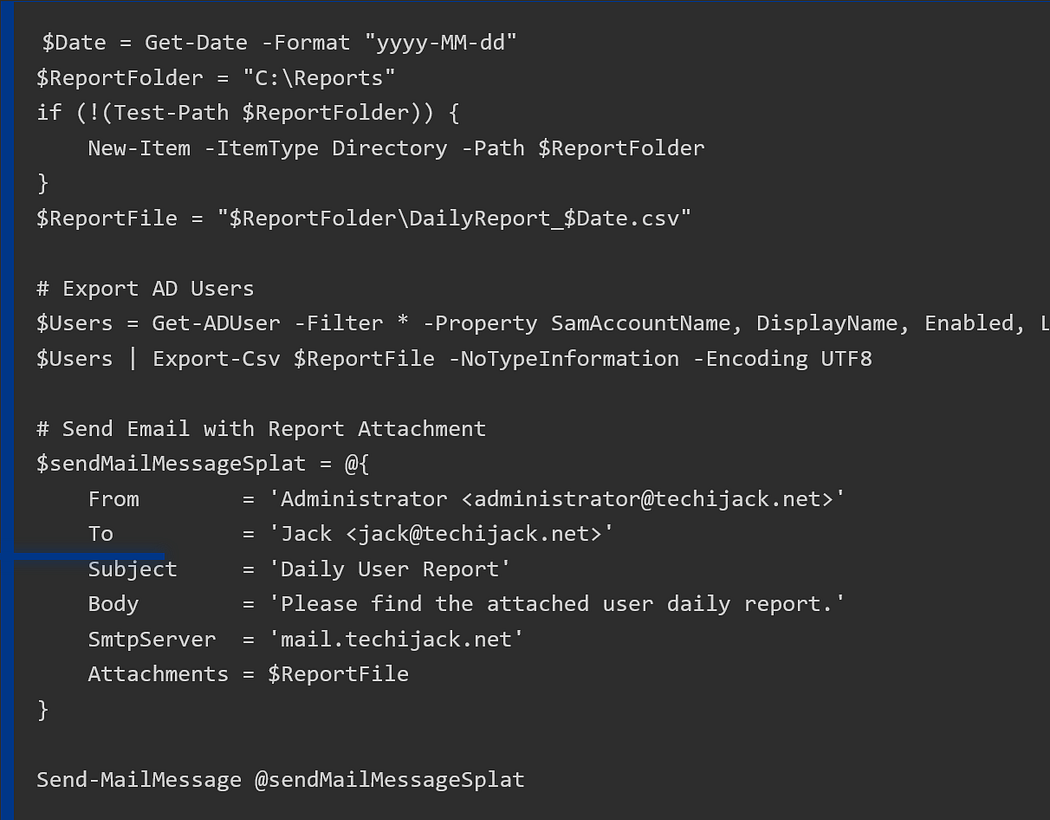Viewport: 1050px width, 820px height.
Task: Click the Subject 'Daily User Report' line
Action: coord(299,569)
